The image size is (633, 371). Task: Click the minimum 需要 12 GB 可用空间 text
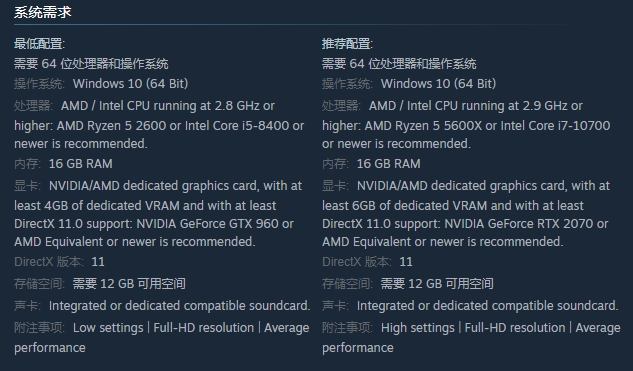coord(129,283)
